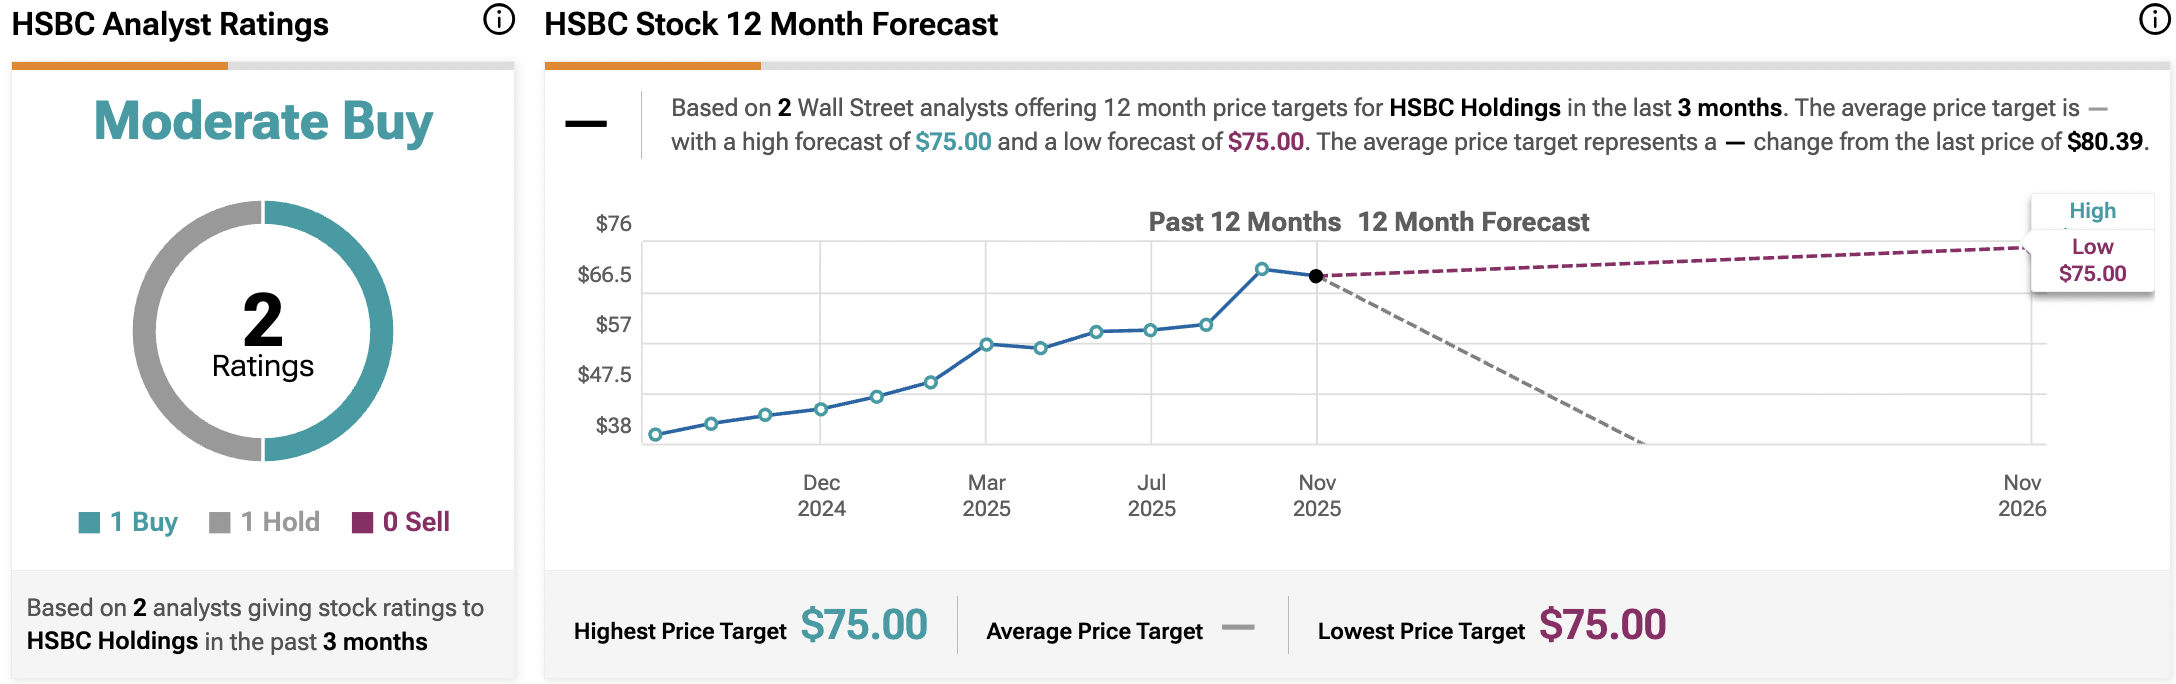Click the purple Sell legend square
This screenshot has height=684, width=2176.
point(362,522)
